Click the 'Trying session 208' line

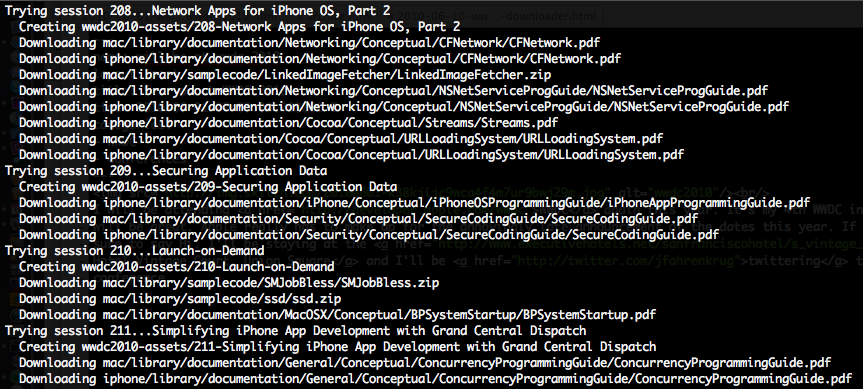tap(198, 10)
